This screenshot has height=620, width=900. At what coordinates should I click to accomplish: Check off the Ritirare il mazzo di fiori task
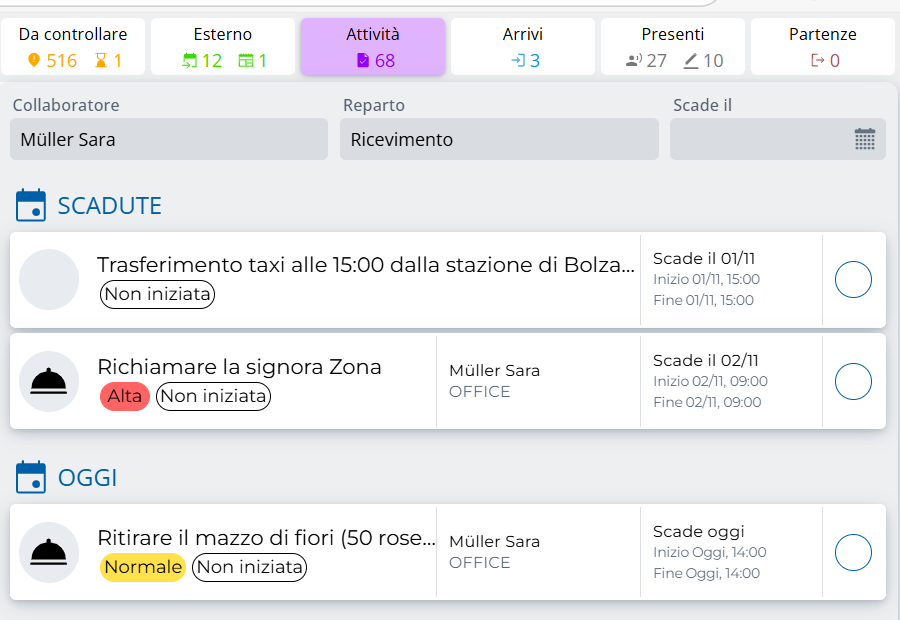(x=853, y=552)
